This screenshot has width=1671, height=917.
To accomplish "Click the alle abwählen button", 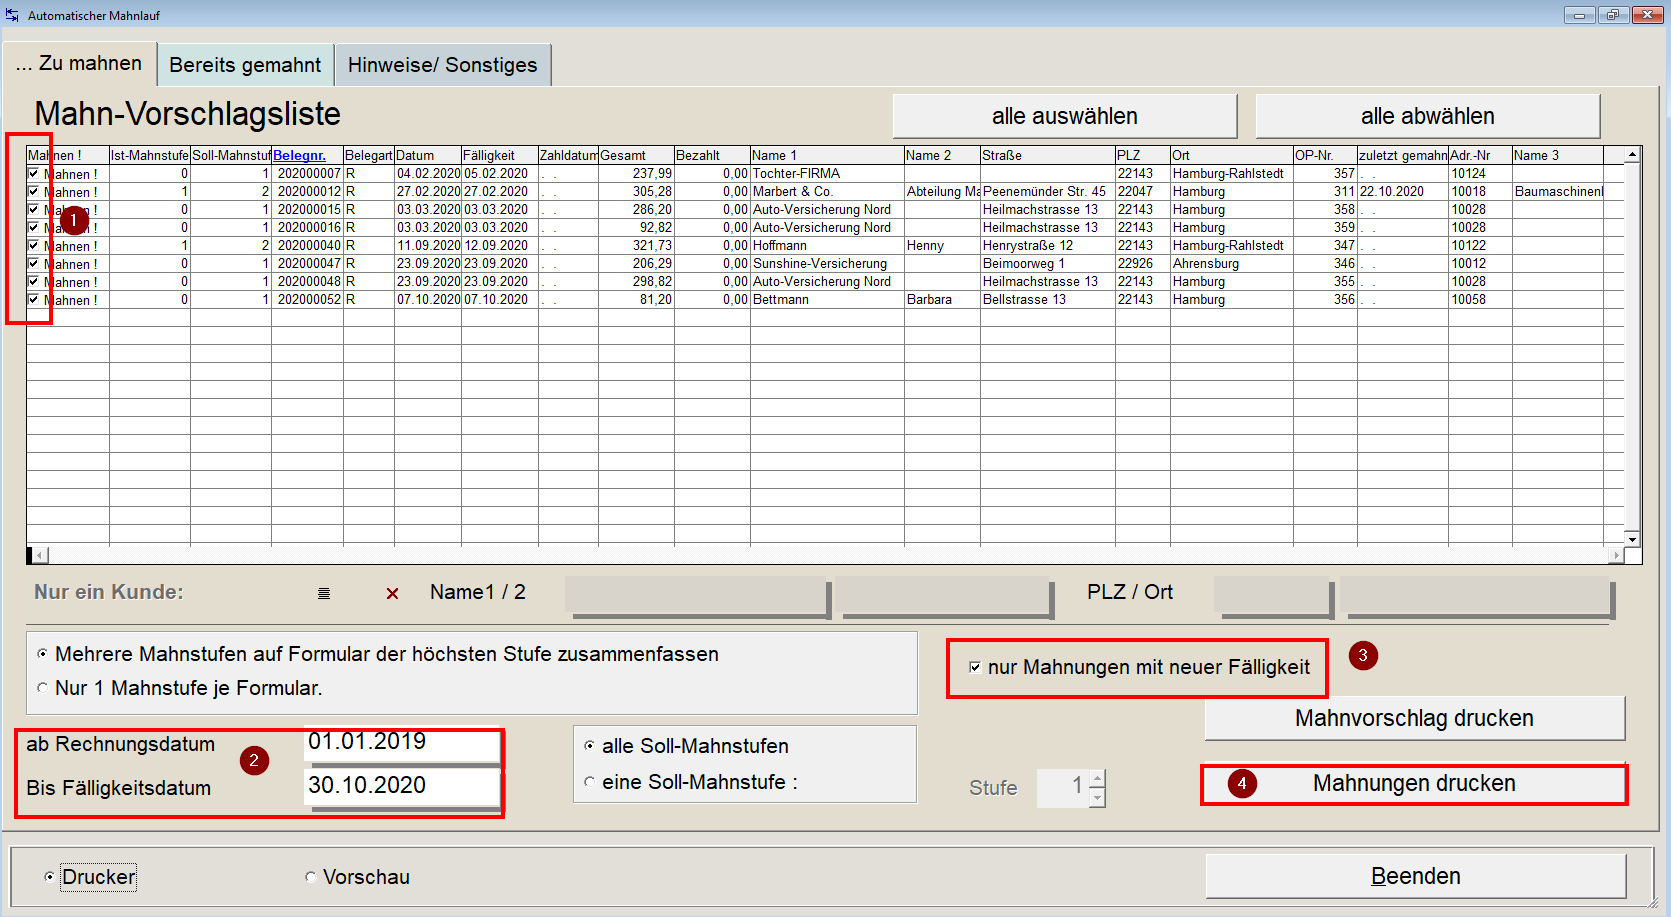I will pos(1427,116).
